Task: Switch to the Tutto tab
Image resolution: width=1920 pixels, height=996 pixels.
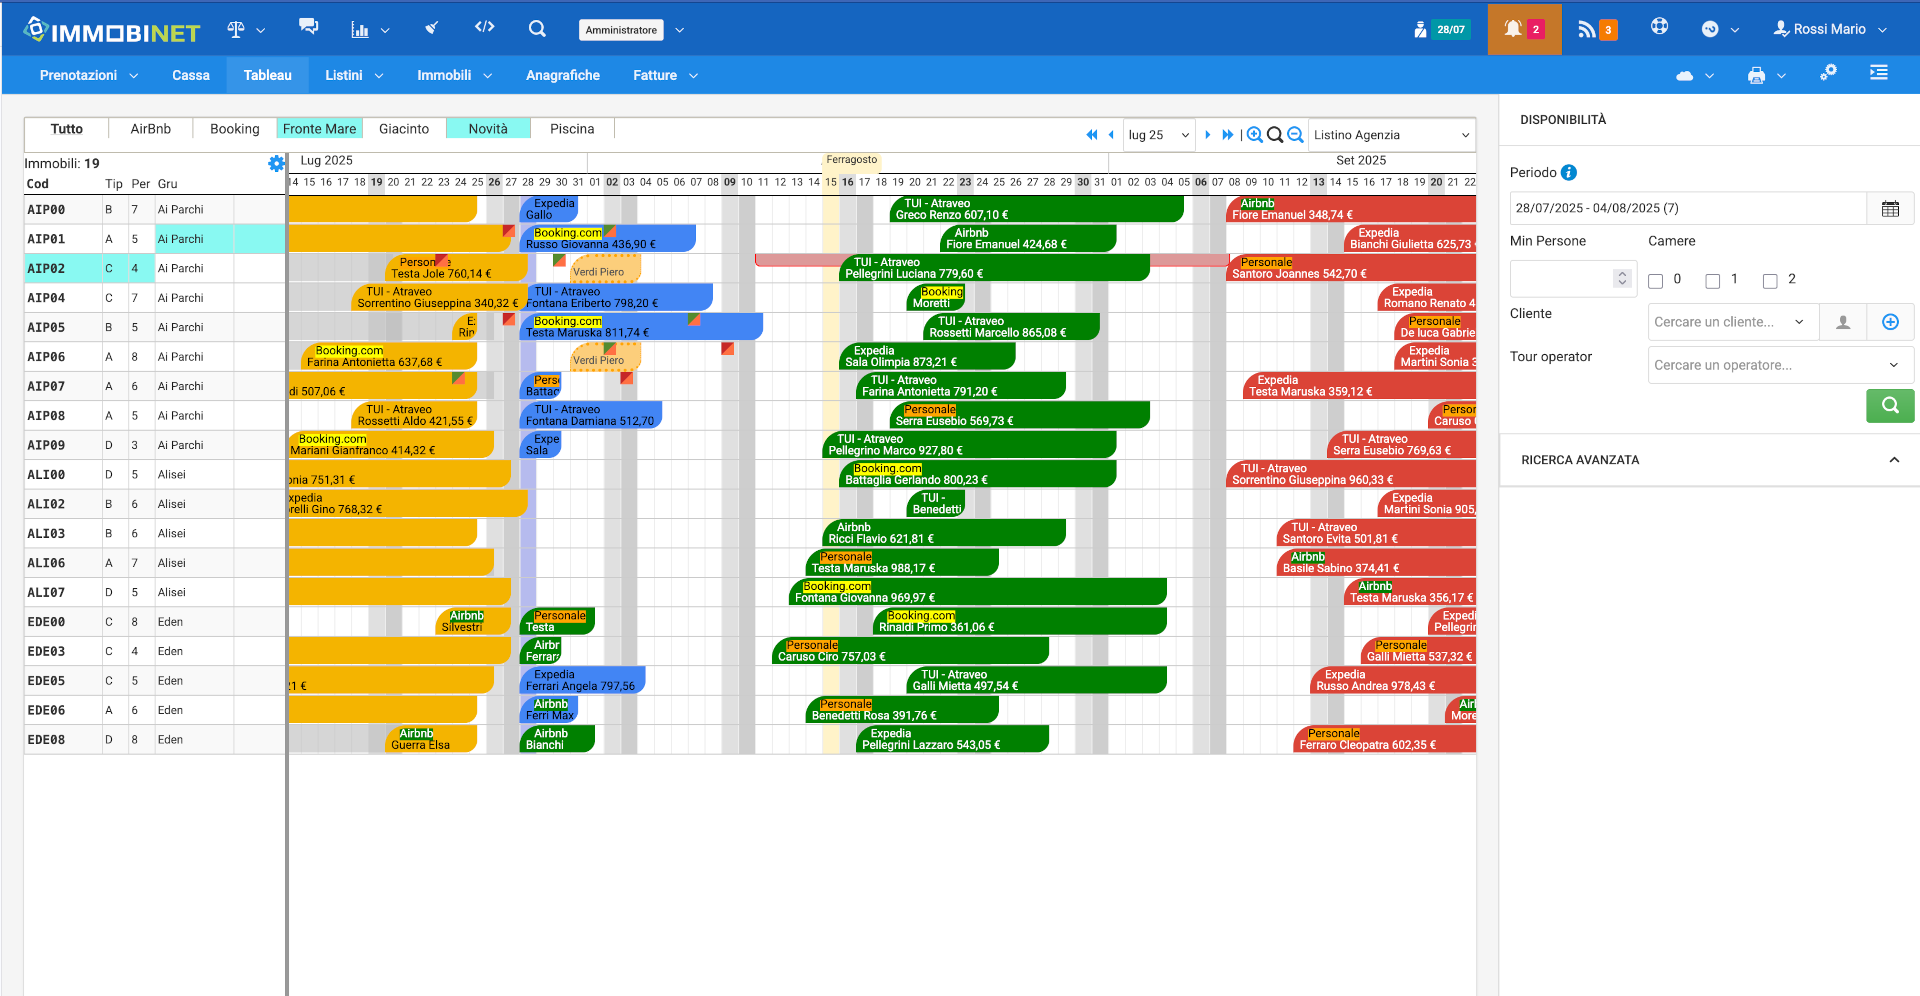Action: (x=67, y=129)
